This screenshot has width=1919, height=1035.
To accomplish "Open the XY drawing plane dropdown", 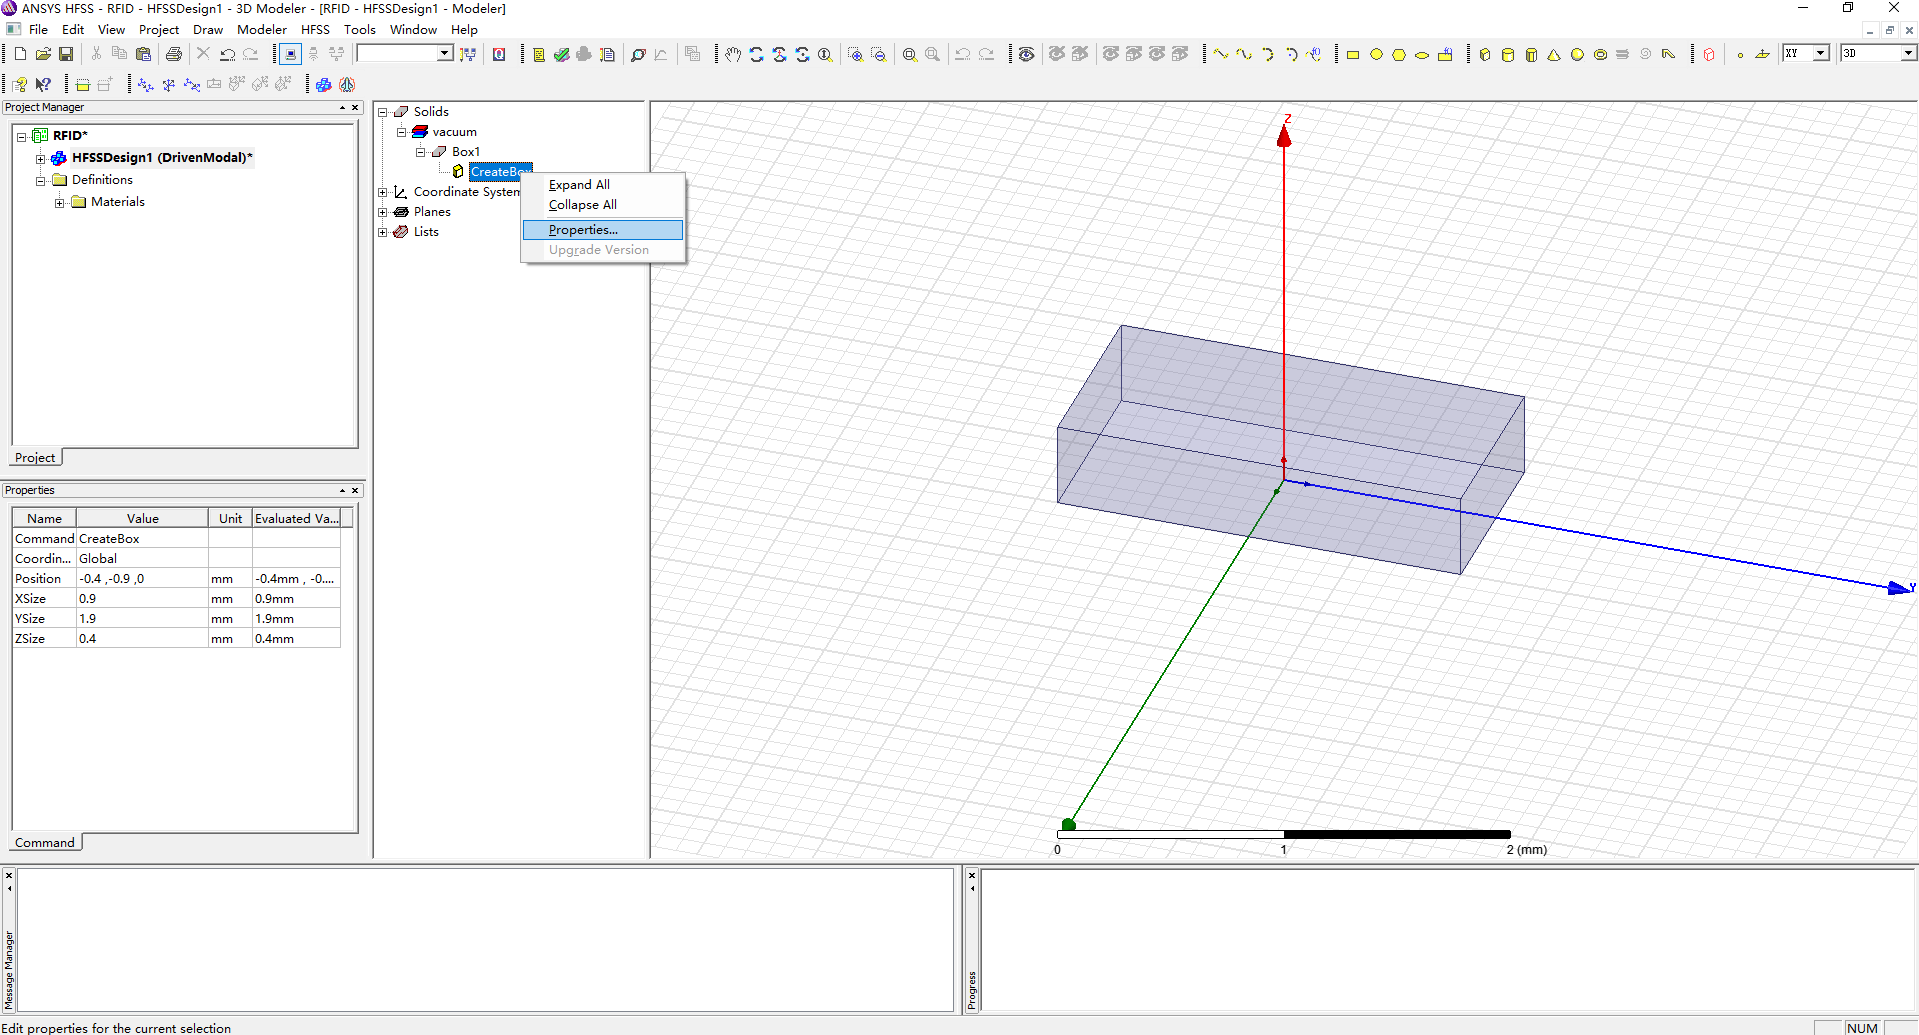I will (1821, 53).
